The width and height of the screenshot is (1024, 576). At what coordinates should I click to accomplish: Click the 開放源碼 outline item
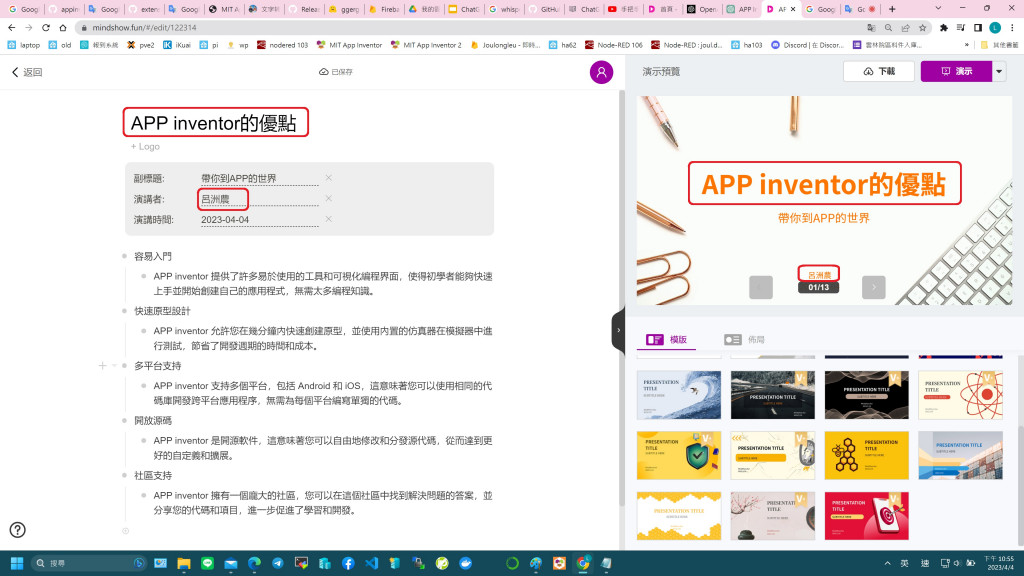coord(153,421)
